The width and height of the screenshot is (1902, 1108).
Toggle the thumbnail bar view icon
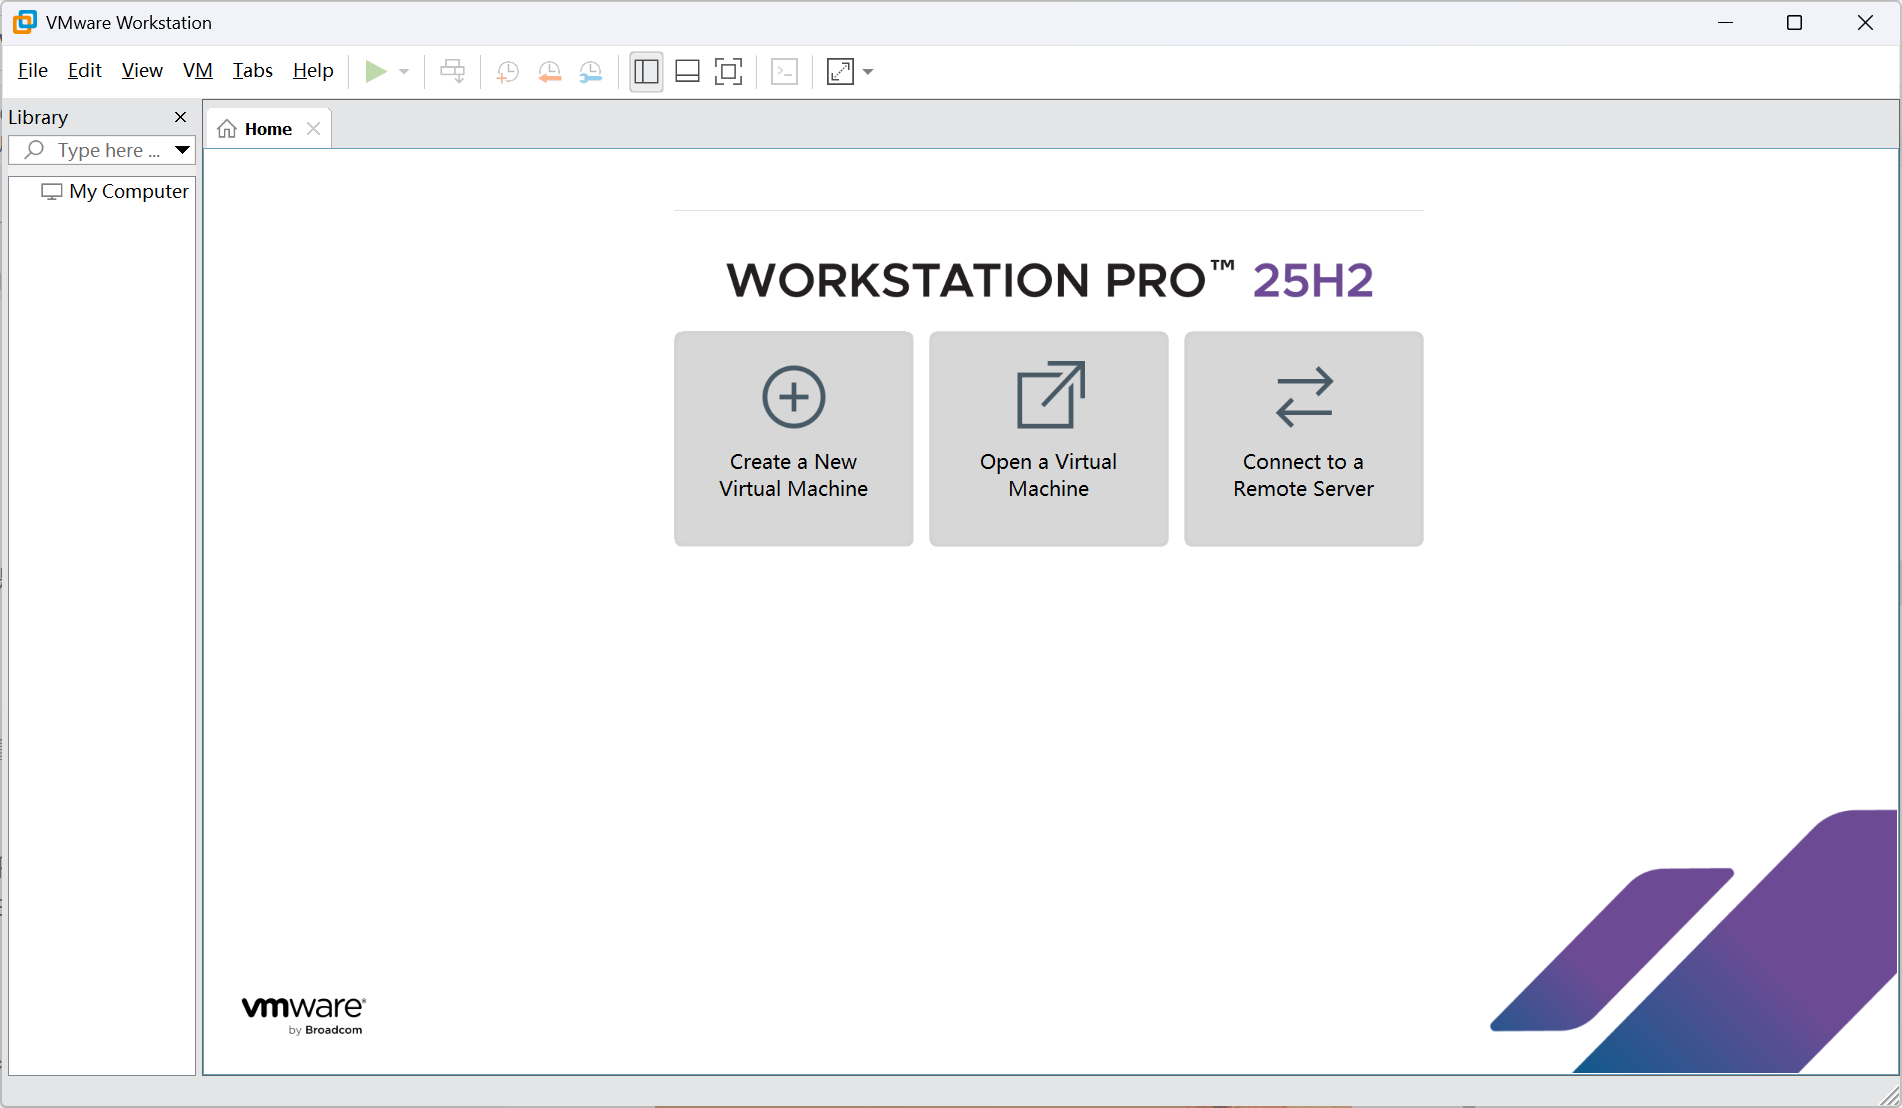coord(687,71)
